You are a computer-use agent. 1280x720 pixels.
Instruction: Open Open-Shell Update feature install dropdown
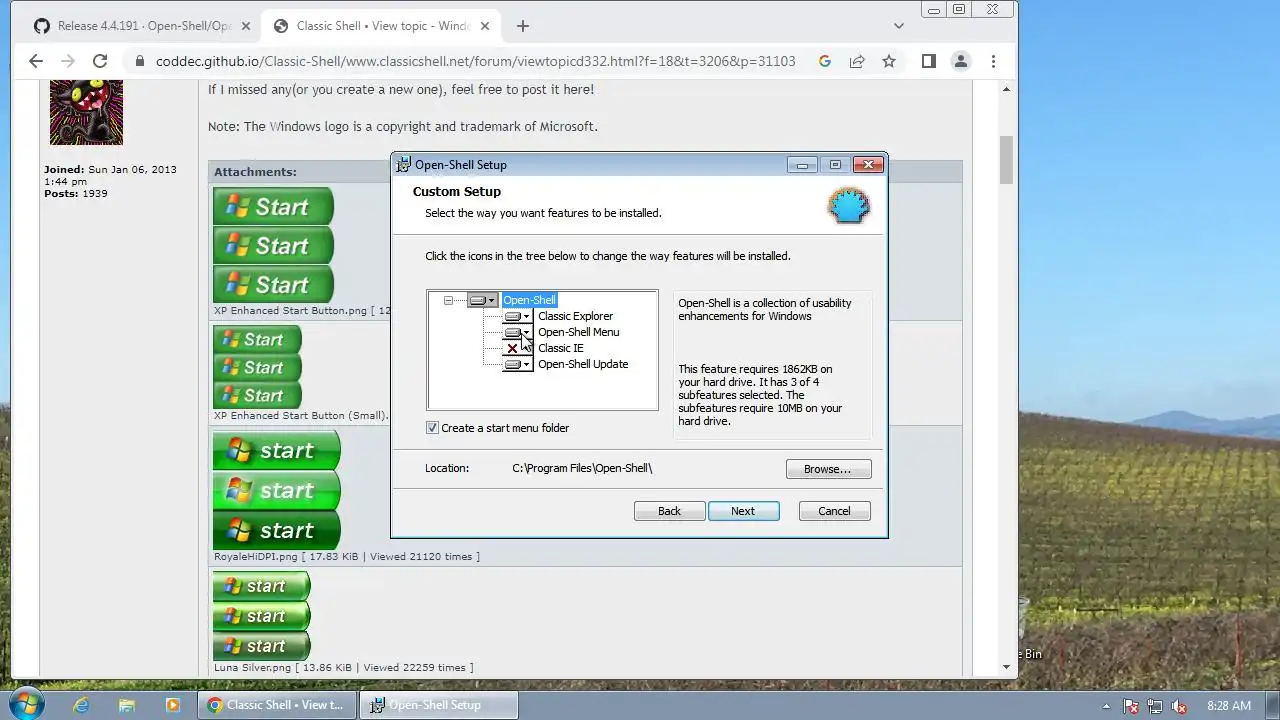518,364
